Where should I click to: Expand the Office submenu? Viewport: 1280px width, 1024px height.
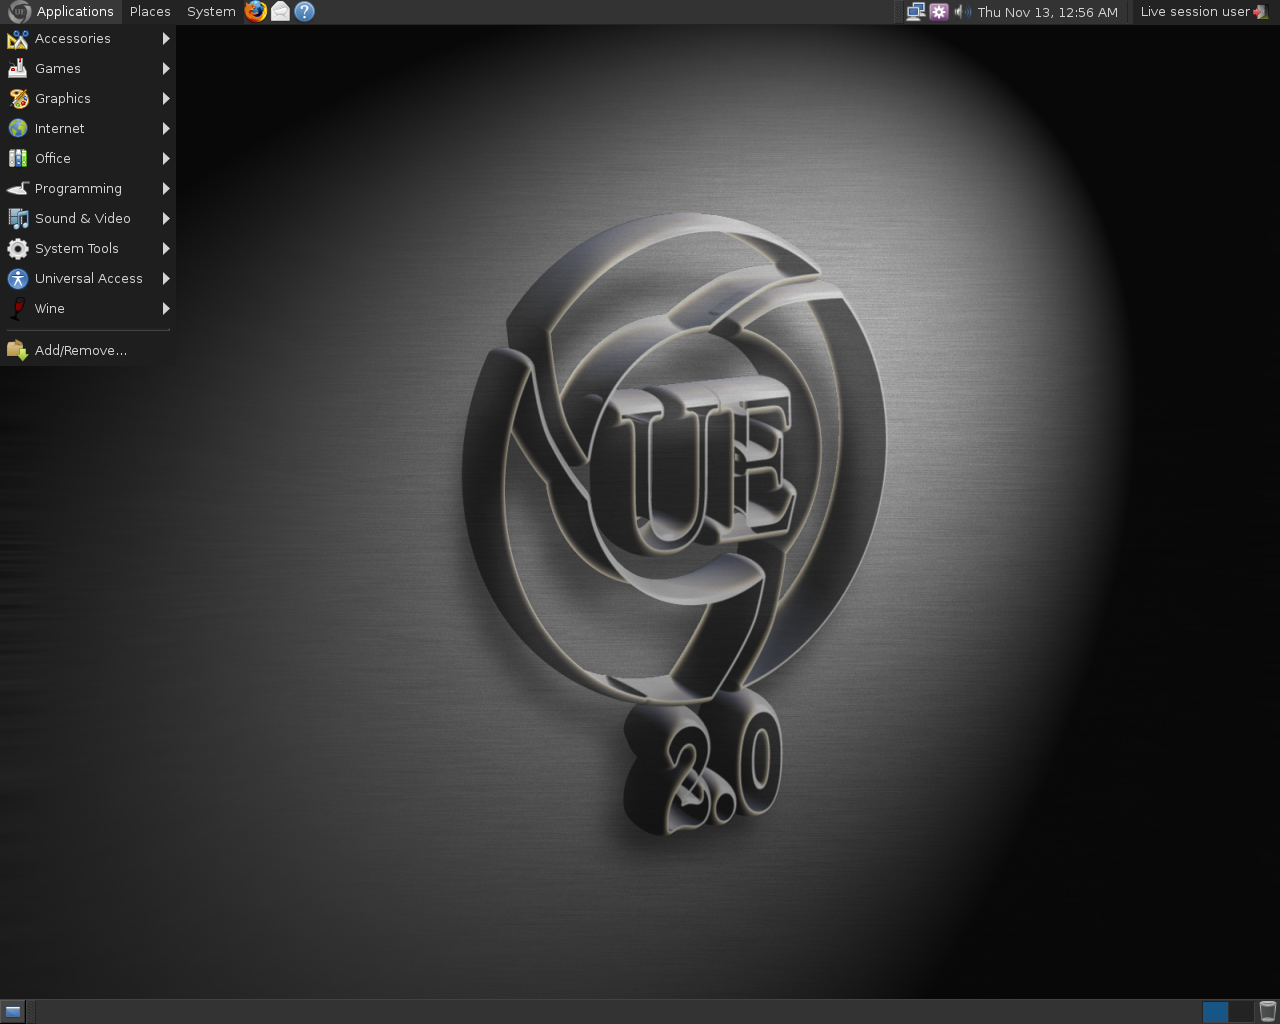point(88,158)
